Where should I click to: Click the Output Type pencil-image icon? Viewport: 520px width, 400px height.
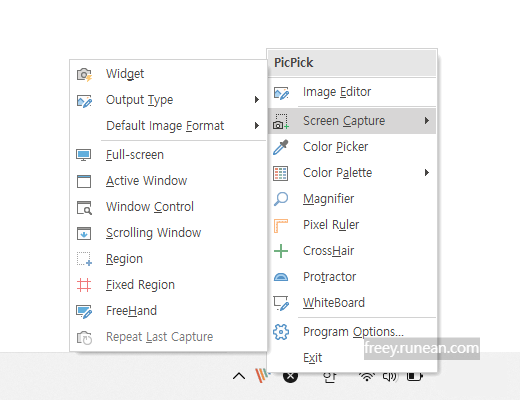(x=84, y=101)
